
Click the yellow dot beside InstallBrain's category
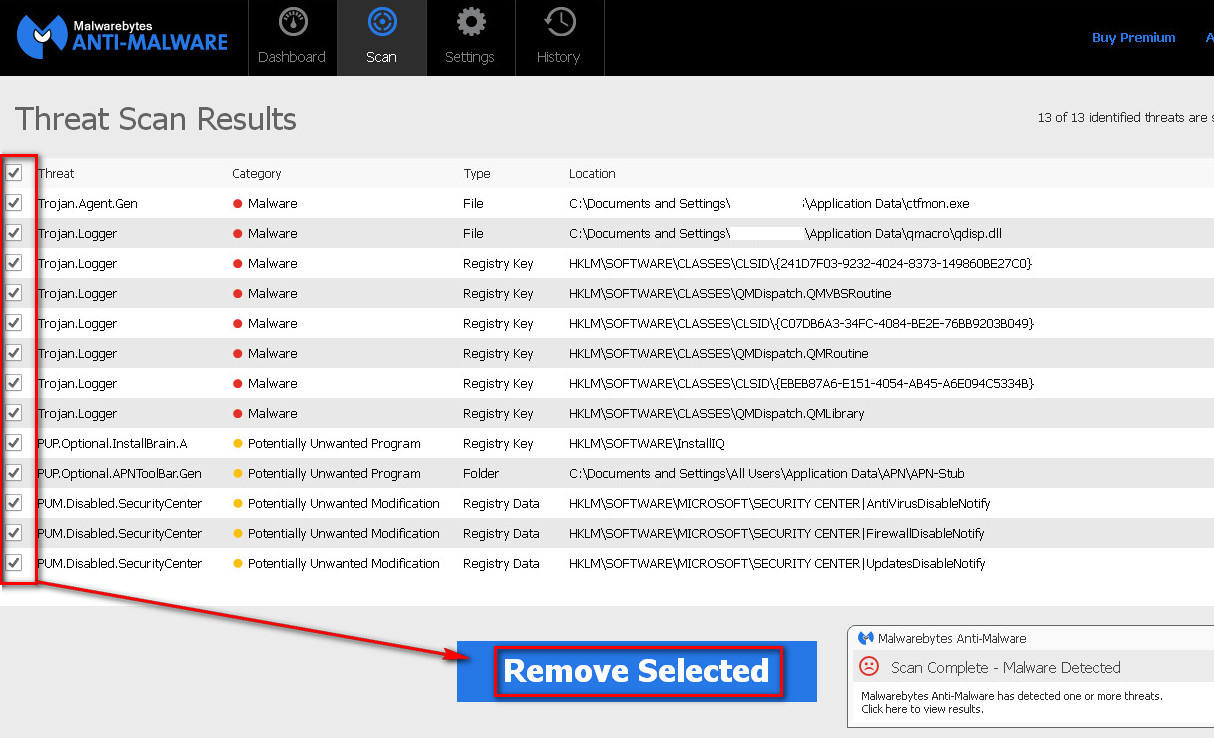point(238,444)
